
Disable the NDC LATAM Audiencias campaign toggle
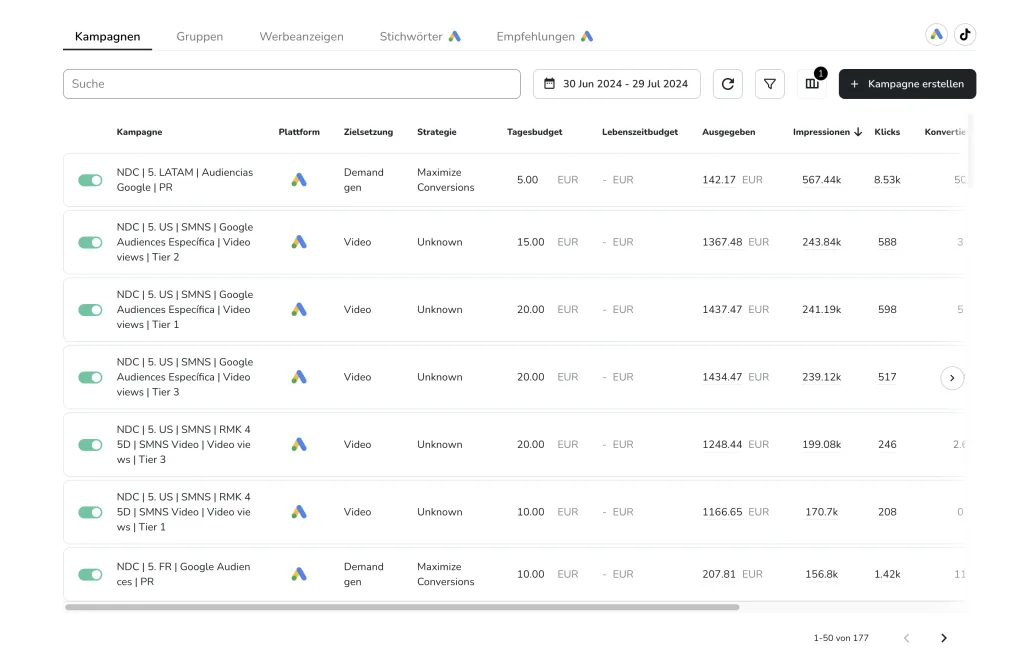point(90,180)
